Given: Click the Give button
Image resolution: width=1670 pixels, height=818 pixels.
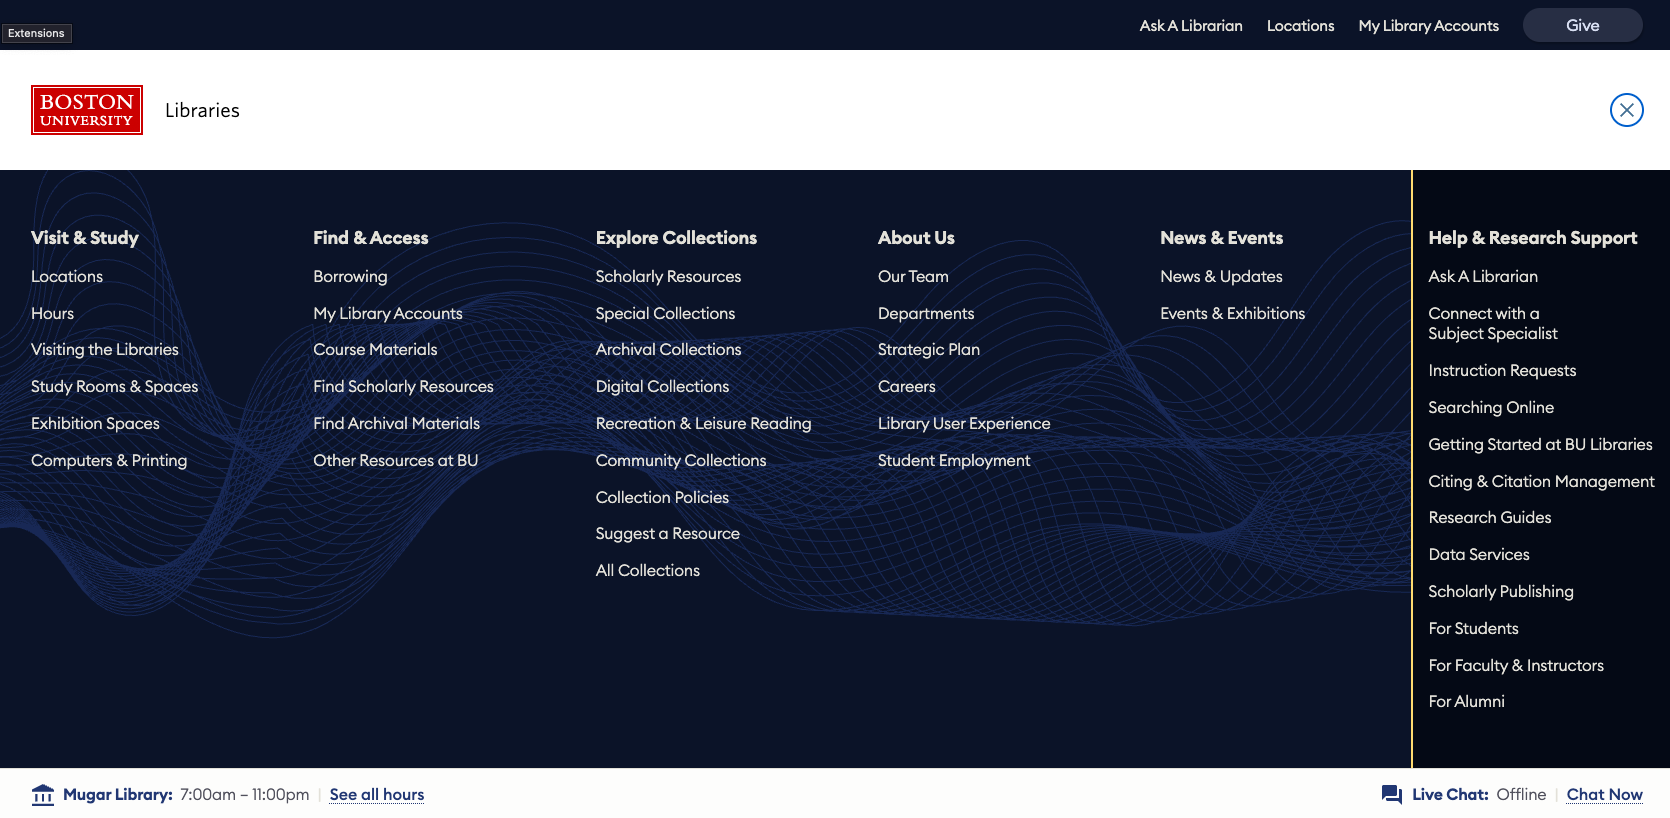Looking at the screenshot, I should coord(1582,25).
